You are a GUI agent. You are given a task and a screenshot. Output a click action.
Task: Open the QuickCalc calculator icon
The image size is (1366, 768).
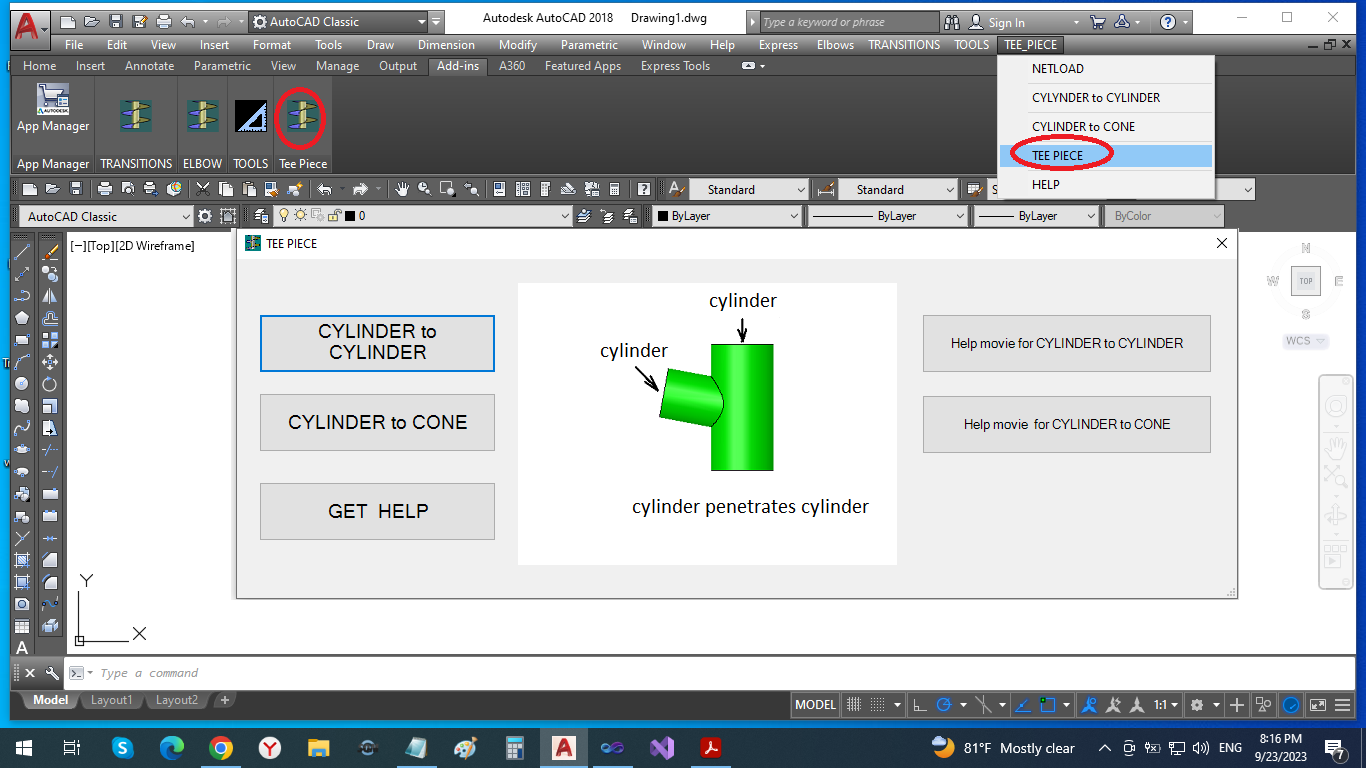[x=614, y=189]
